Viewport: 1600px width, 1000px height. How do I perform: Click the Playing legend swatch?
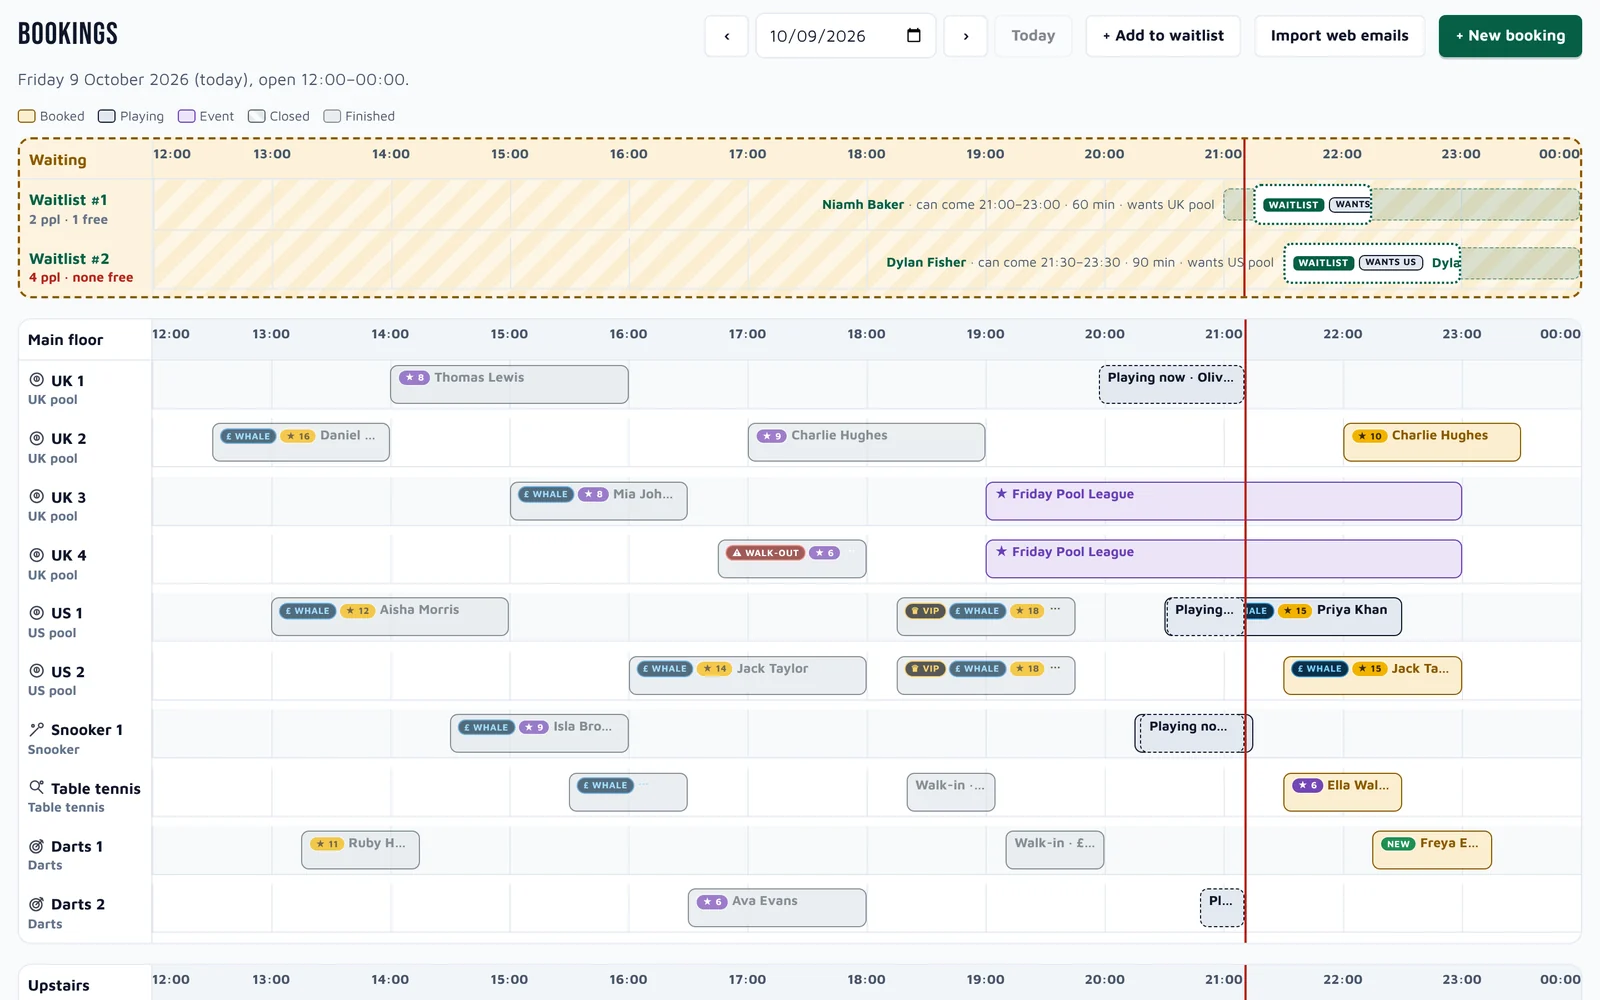tap(107, 116)
